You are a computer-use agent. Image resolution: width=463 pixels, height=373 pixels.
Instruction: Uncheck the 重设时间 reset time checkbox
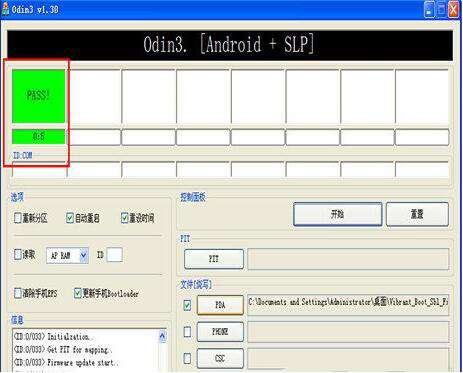124,218
